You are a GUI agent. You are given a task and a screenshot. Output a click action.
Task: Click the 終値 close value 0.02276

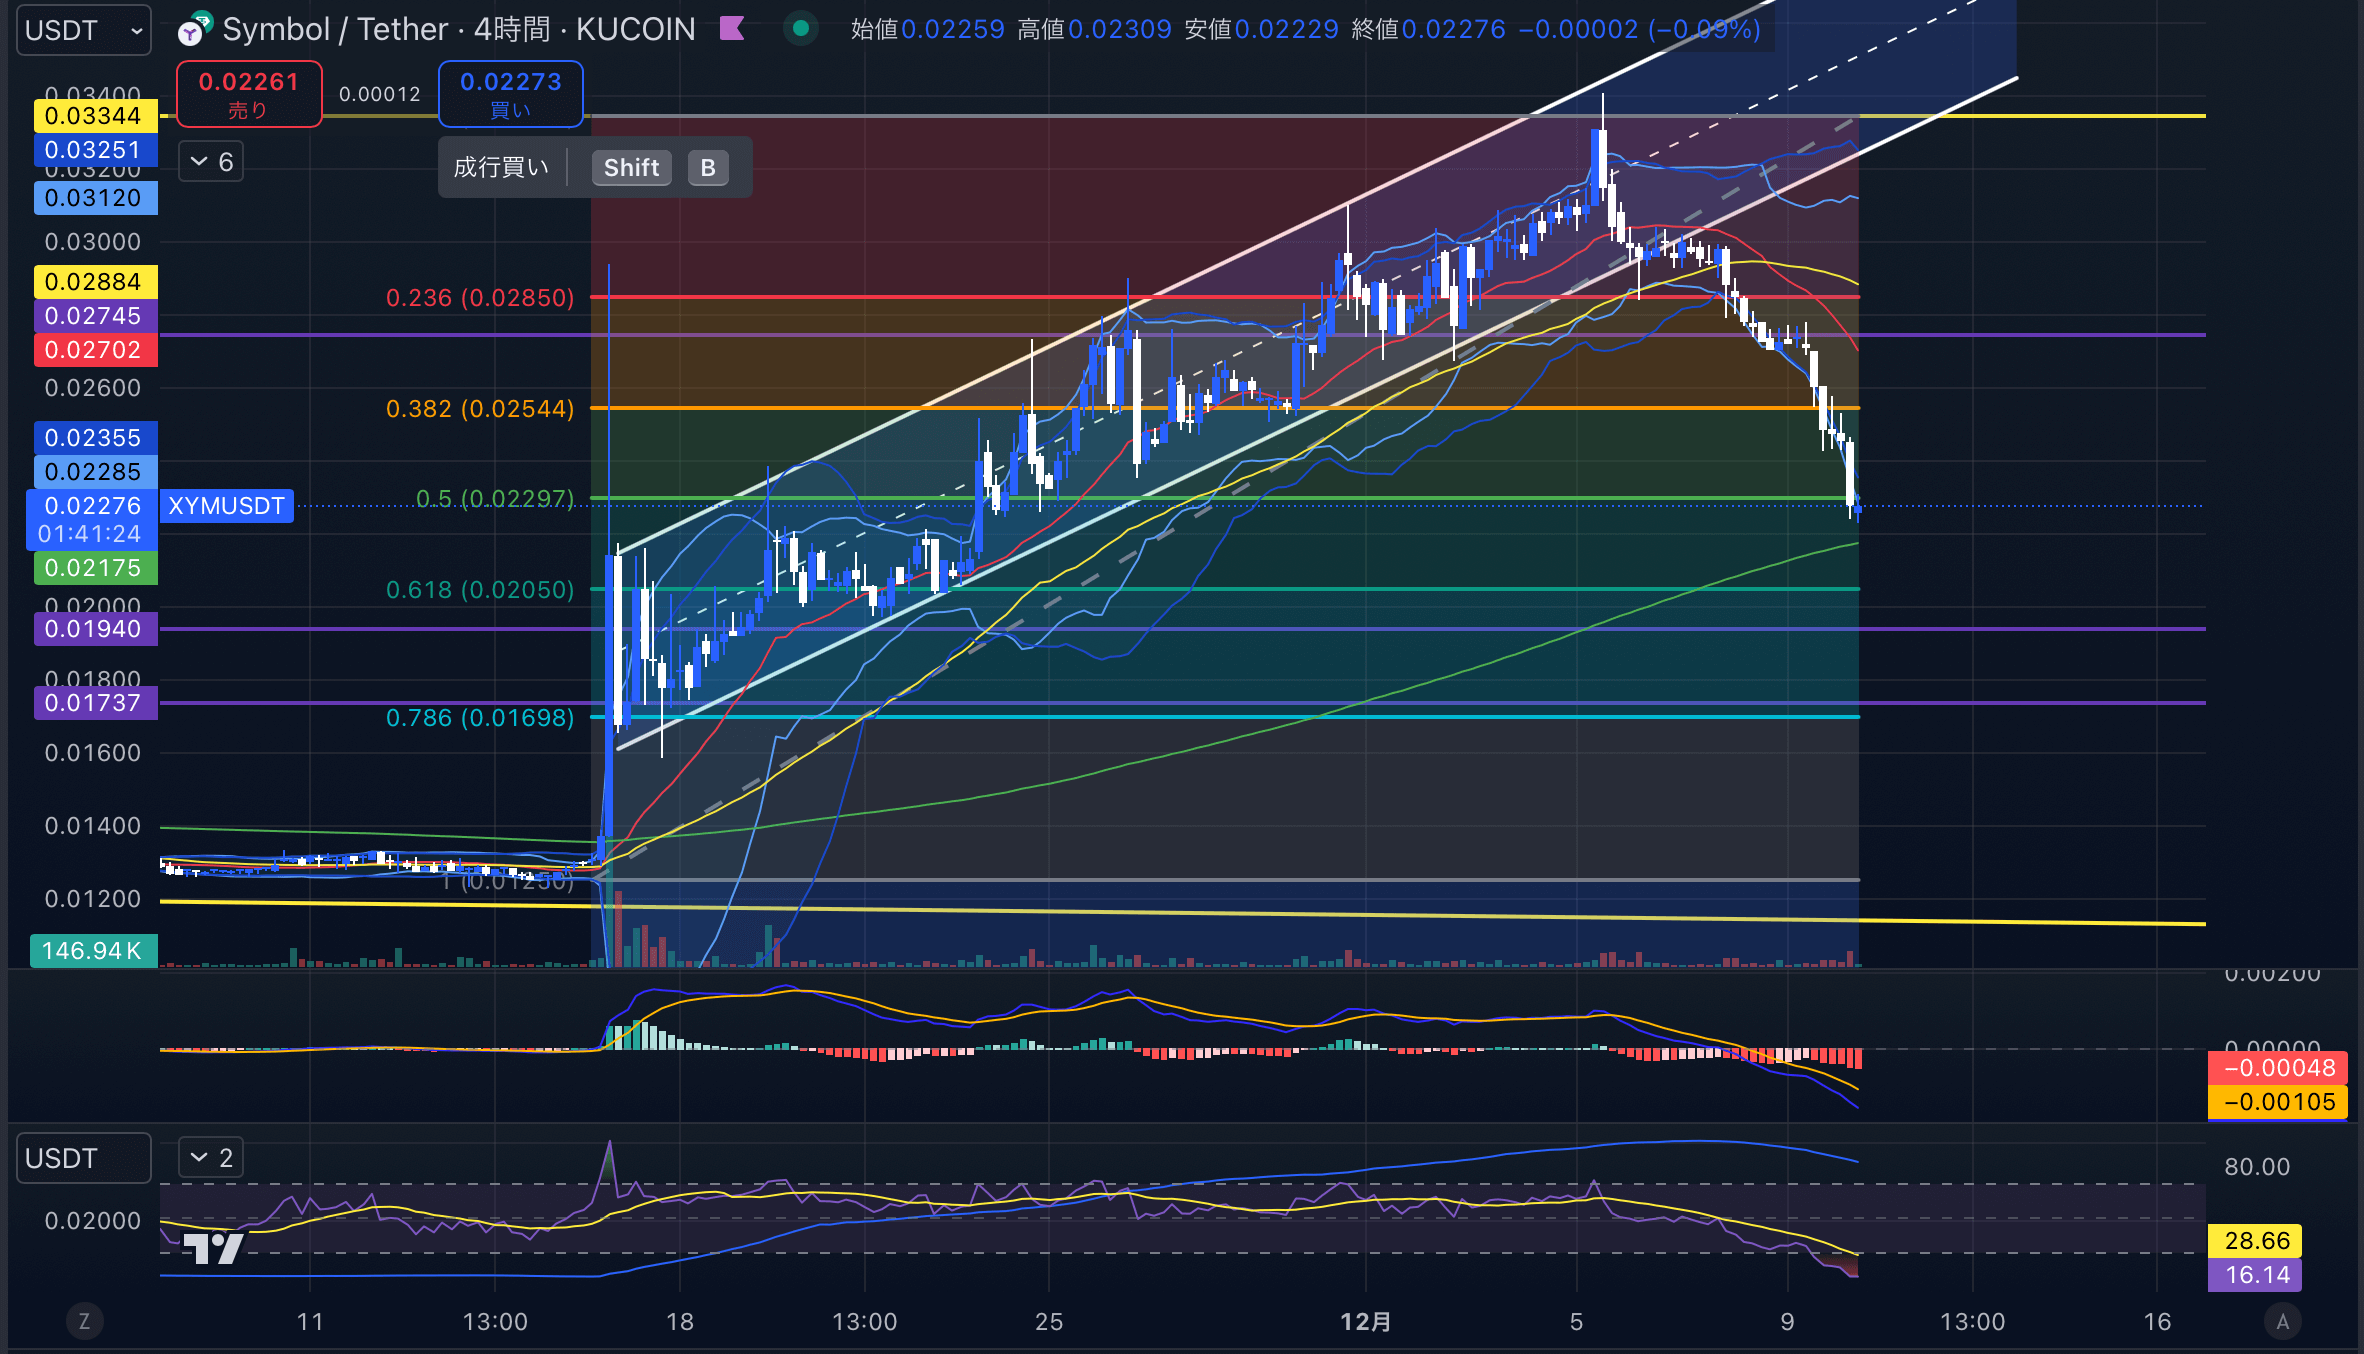click(1454, 29)
